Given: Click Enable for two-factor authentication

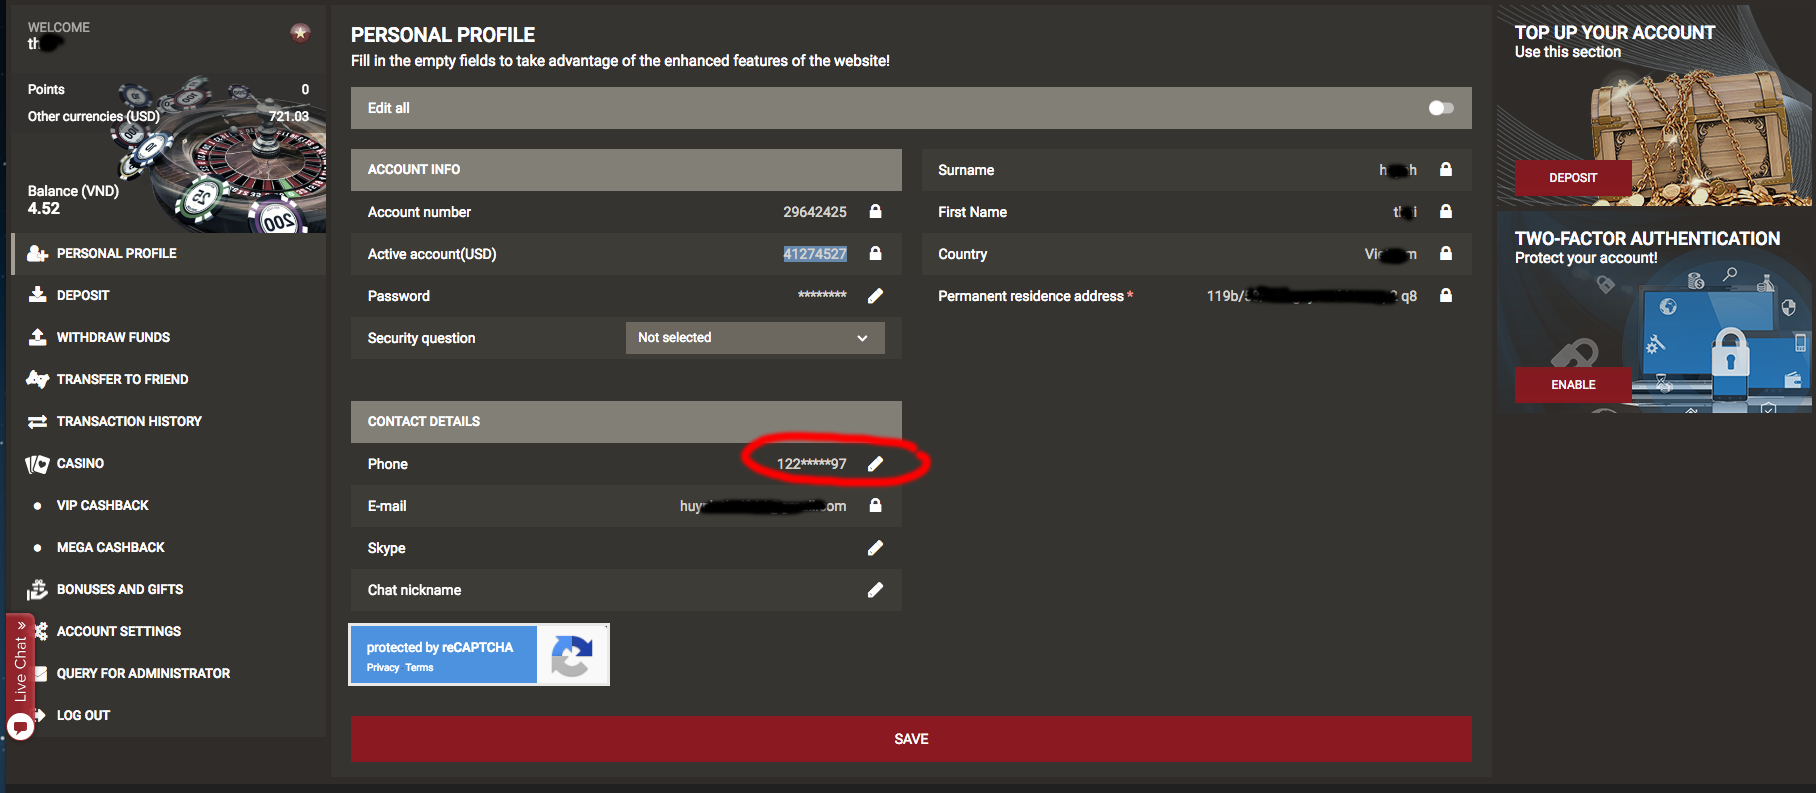Looking at the screenshot, I should pyautogui.click(x=1573, y=385).
